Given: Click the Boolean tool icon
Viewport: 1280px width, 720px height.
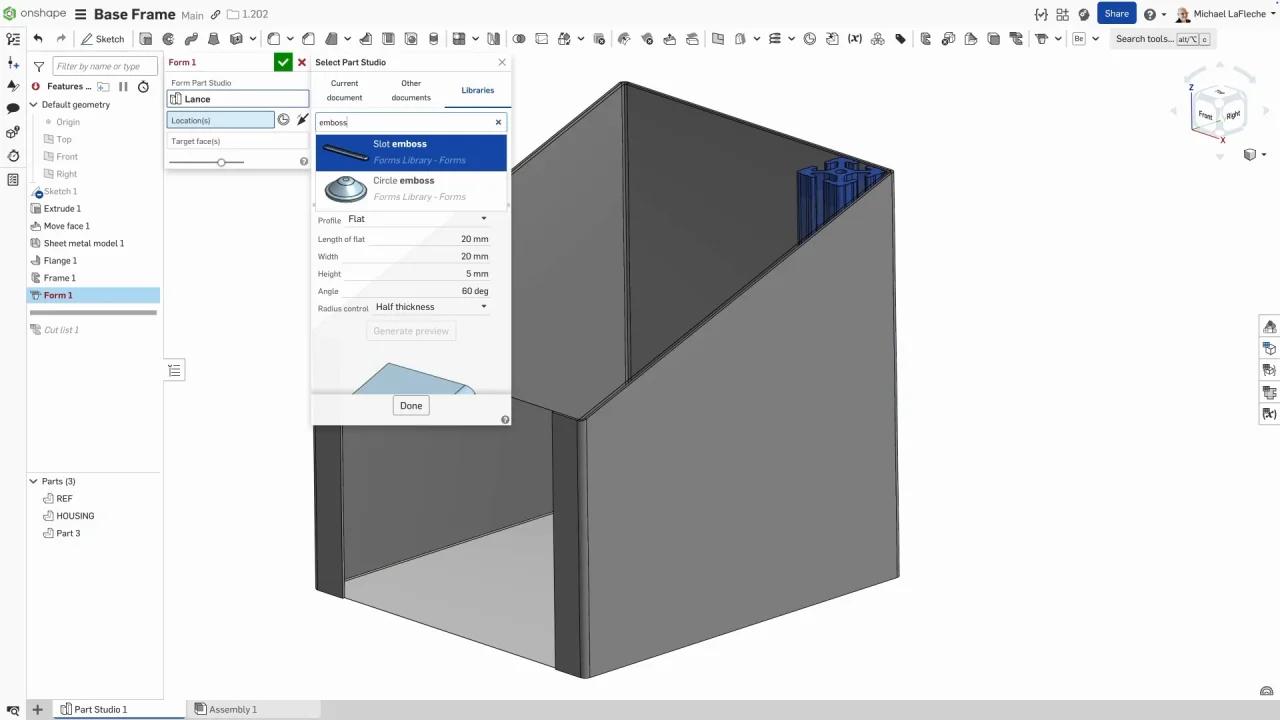Looking at the screenshot, I should 519,39.
